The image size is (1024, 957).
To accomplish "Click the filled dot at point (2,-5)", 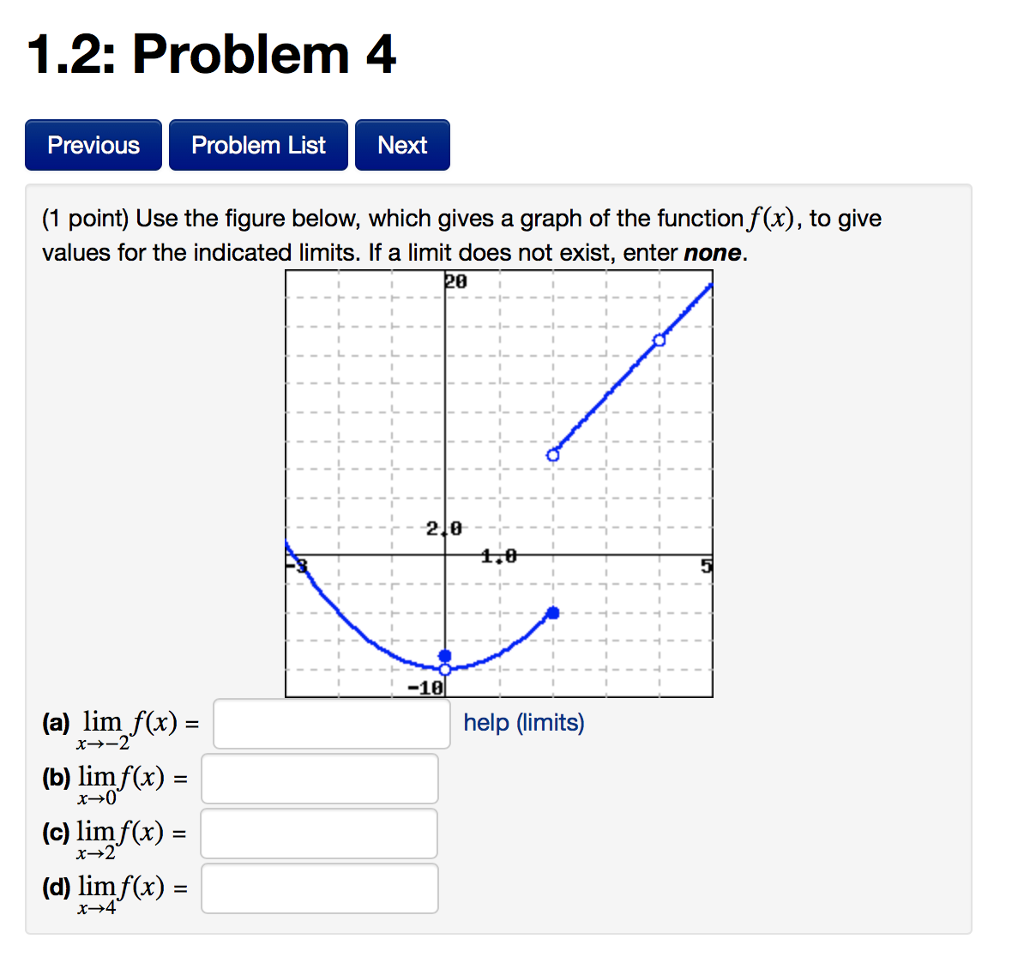I will 553,612.
